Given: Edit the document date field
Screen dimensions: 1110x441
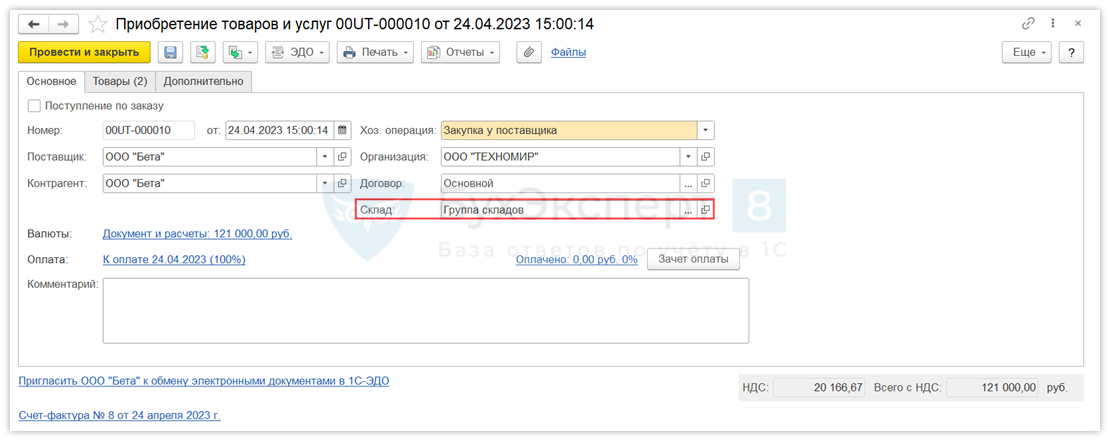Looking at the screenshot, I should [279, 130].
